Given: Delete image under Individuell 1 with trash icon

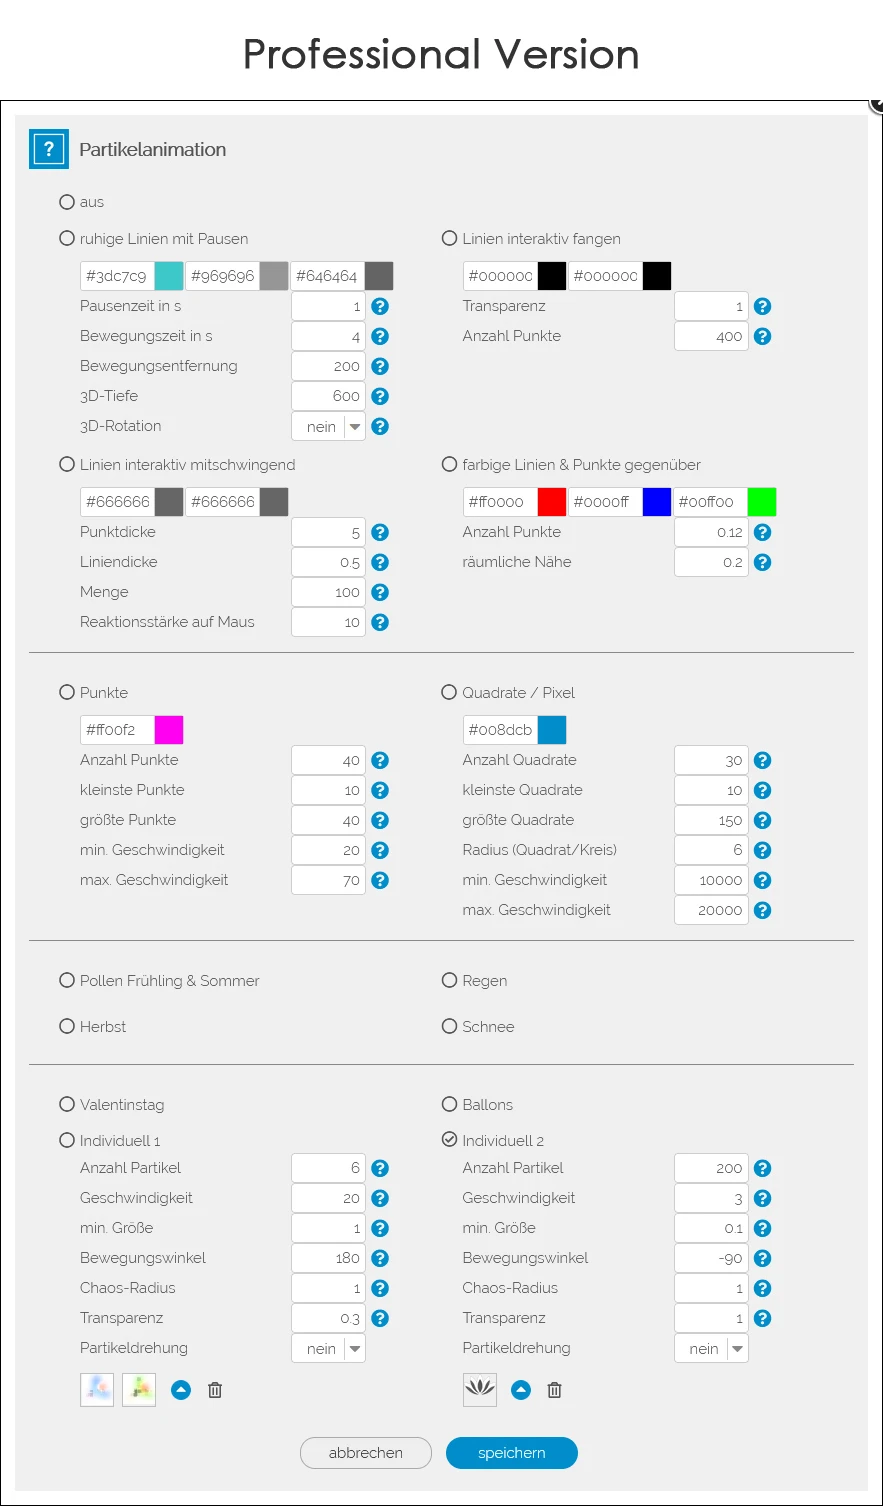Looking at the screenshot, I should (x=215, y=1390).
